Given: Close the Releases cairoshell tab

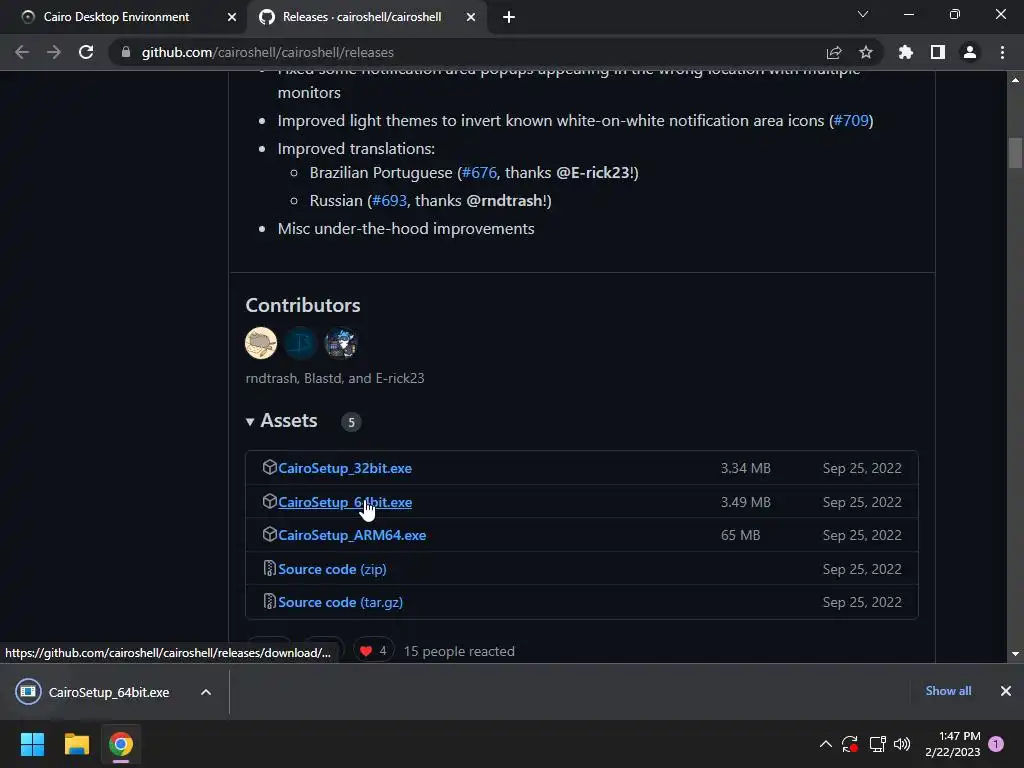Looking at the screenshot, I should tap(471, 17).
